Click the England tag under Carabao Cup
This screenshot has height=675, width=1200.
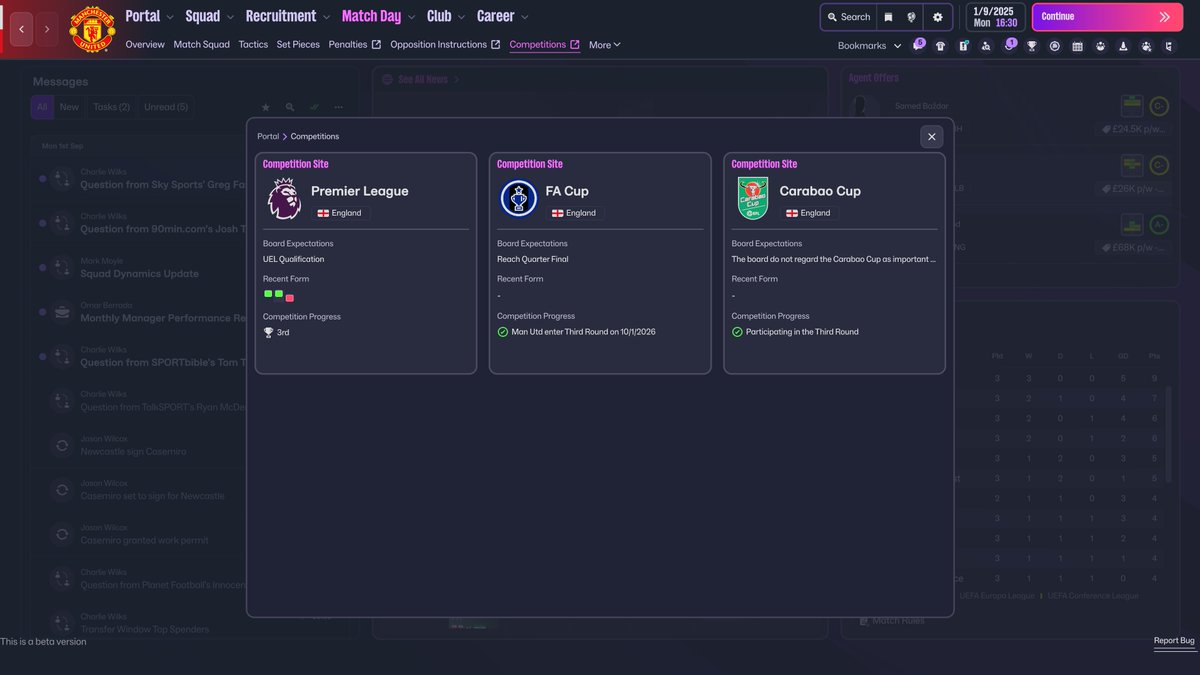click(x=807, y=213)
